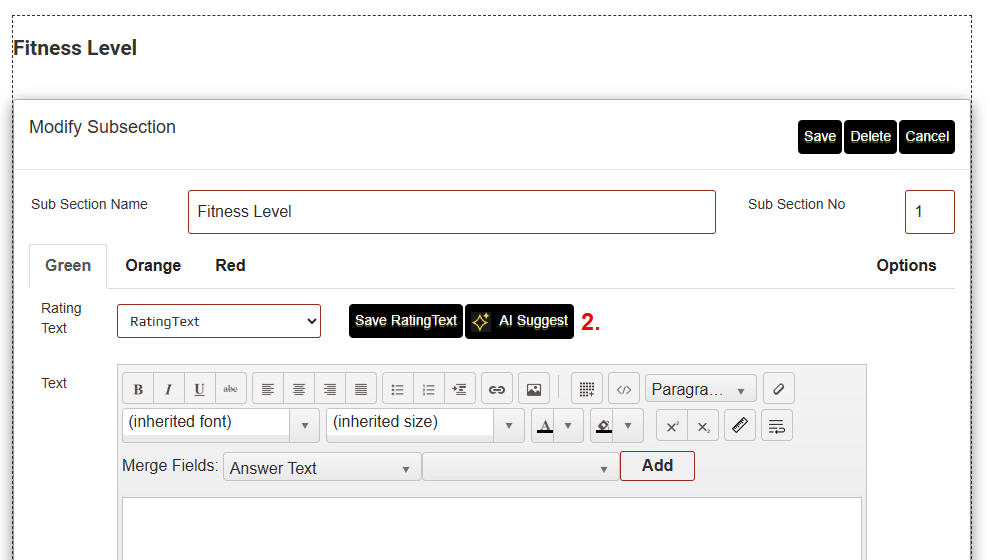Insert hyperlink using the link icon
The width and height of the screenshot is (990, 560).
[497, 389]
